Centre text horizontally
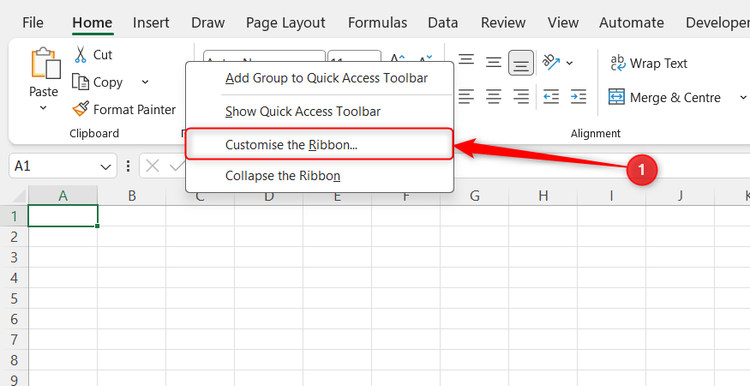 494,97
